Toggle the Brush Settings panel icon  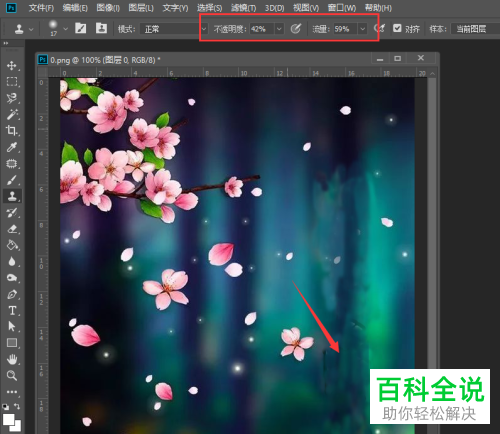[x=80, y=29]
